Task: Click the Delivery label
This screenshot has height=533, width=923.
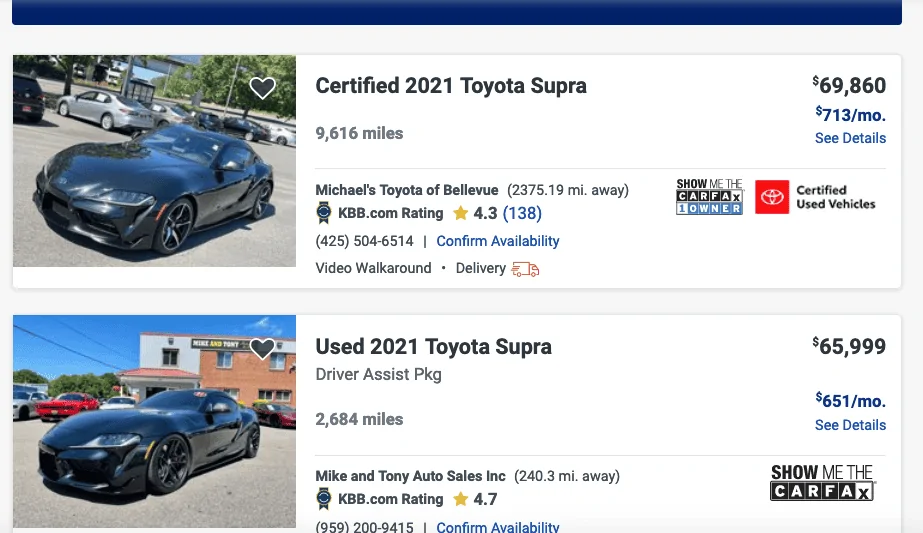Action: tap(480, 268)
